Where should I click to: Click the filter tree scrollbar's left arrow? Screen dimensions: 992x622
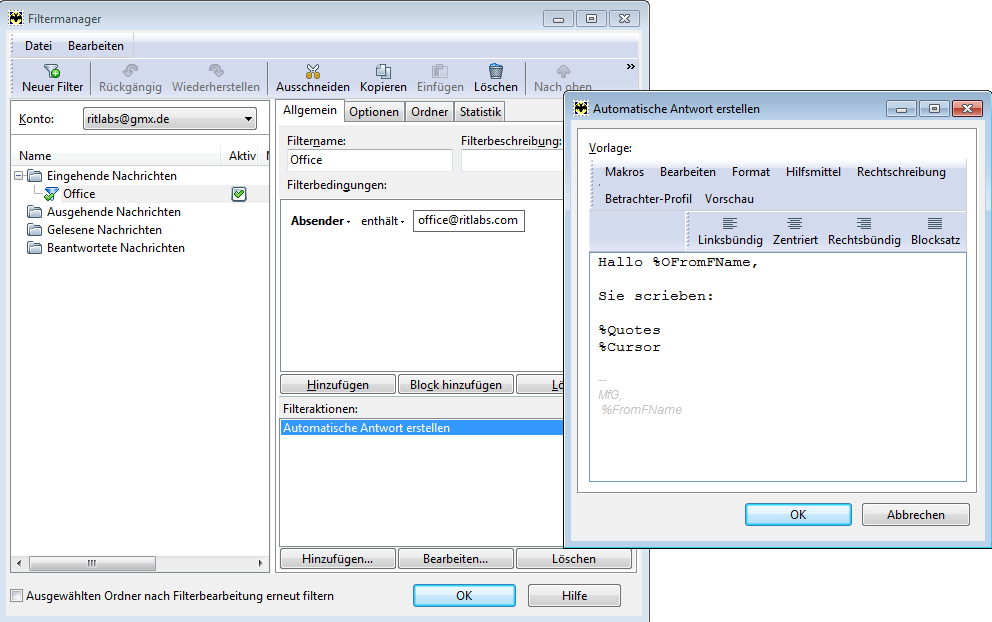[x=19, y=563]
